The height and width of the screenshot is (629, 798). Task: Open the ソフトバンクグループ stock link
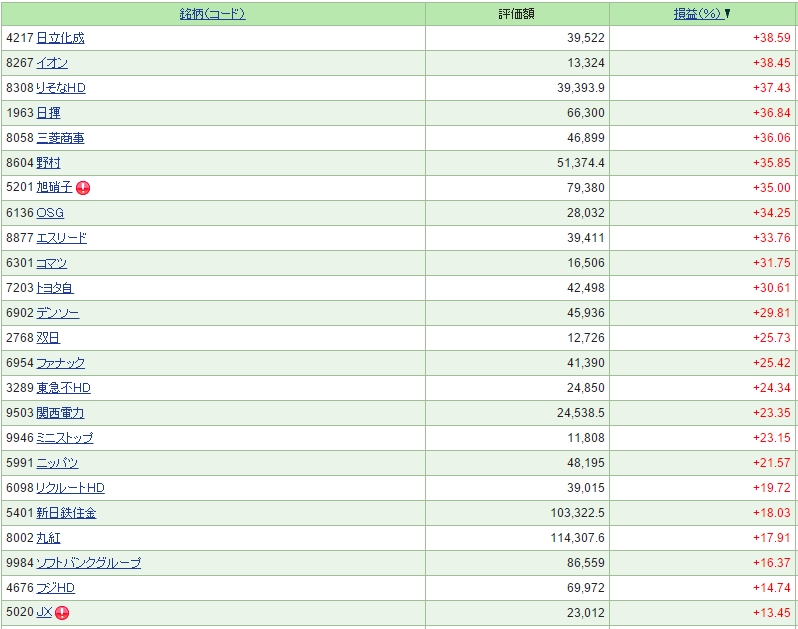click(89, 563)
